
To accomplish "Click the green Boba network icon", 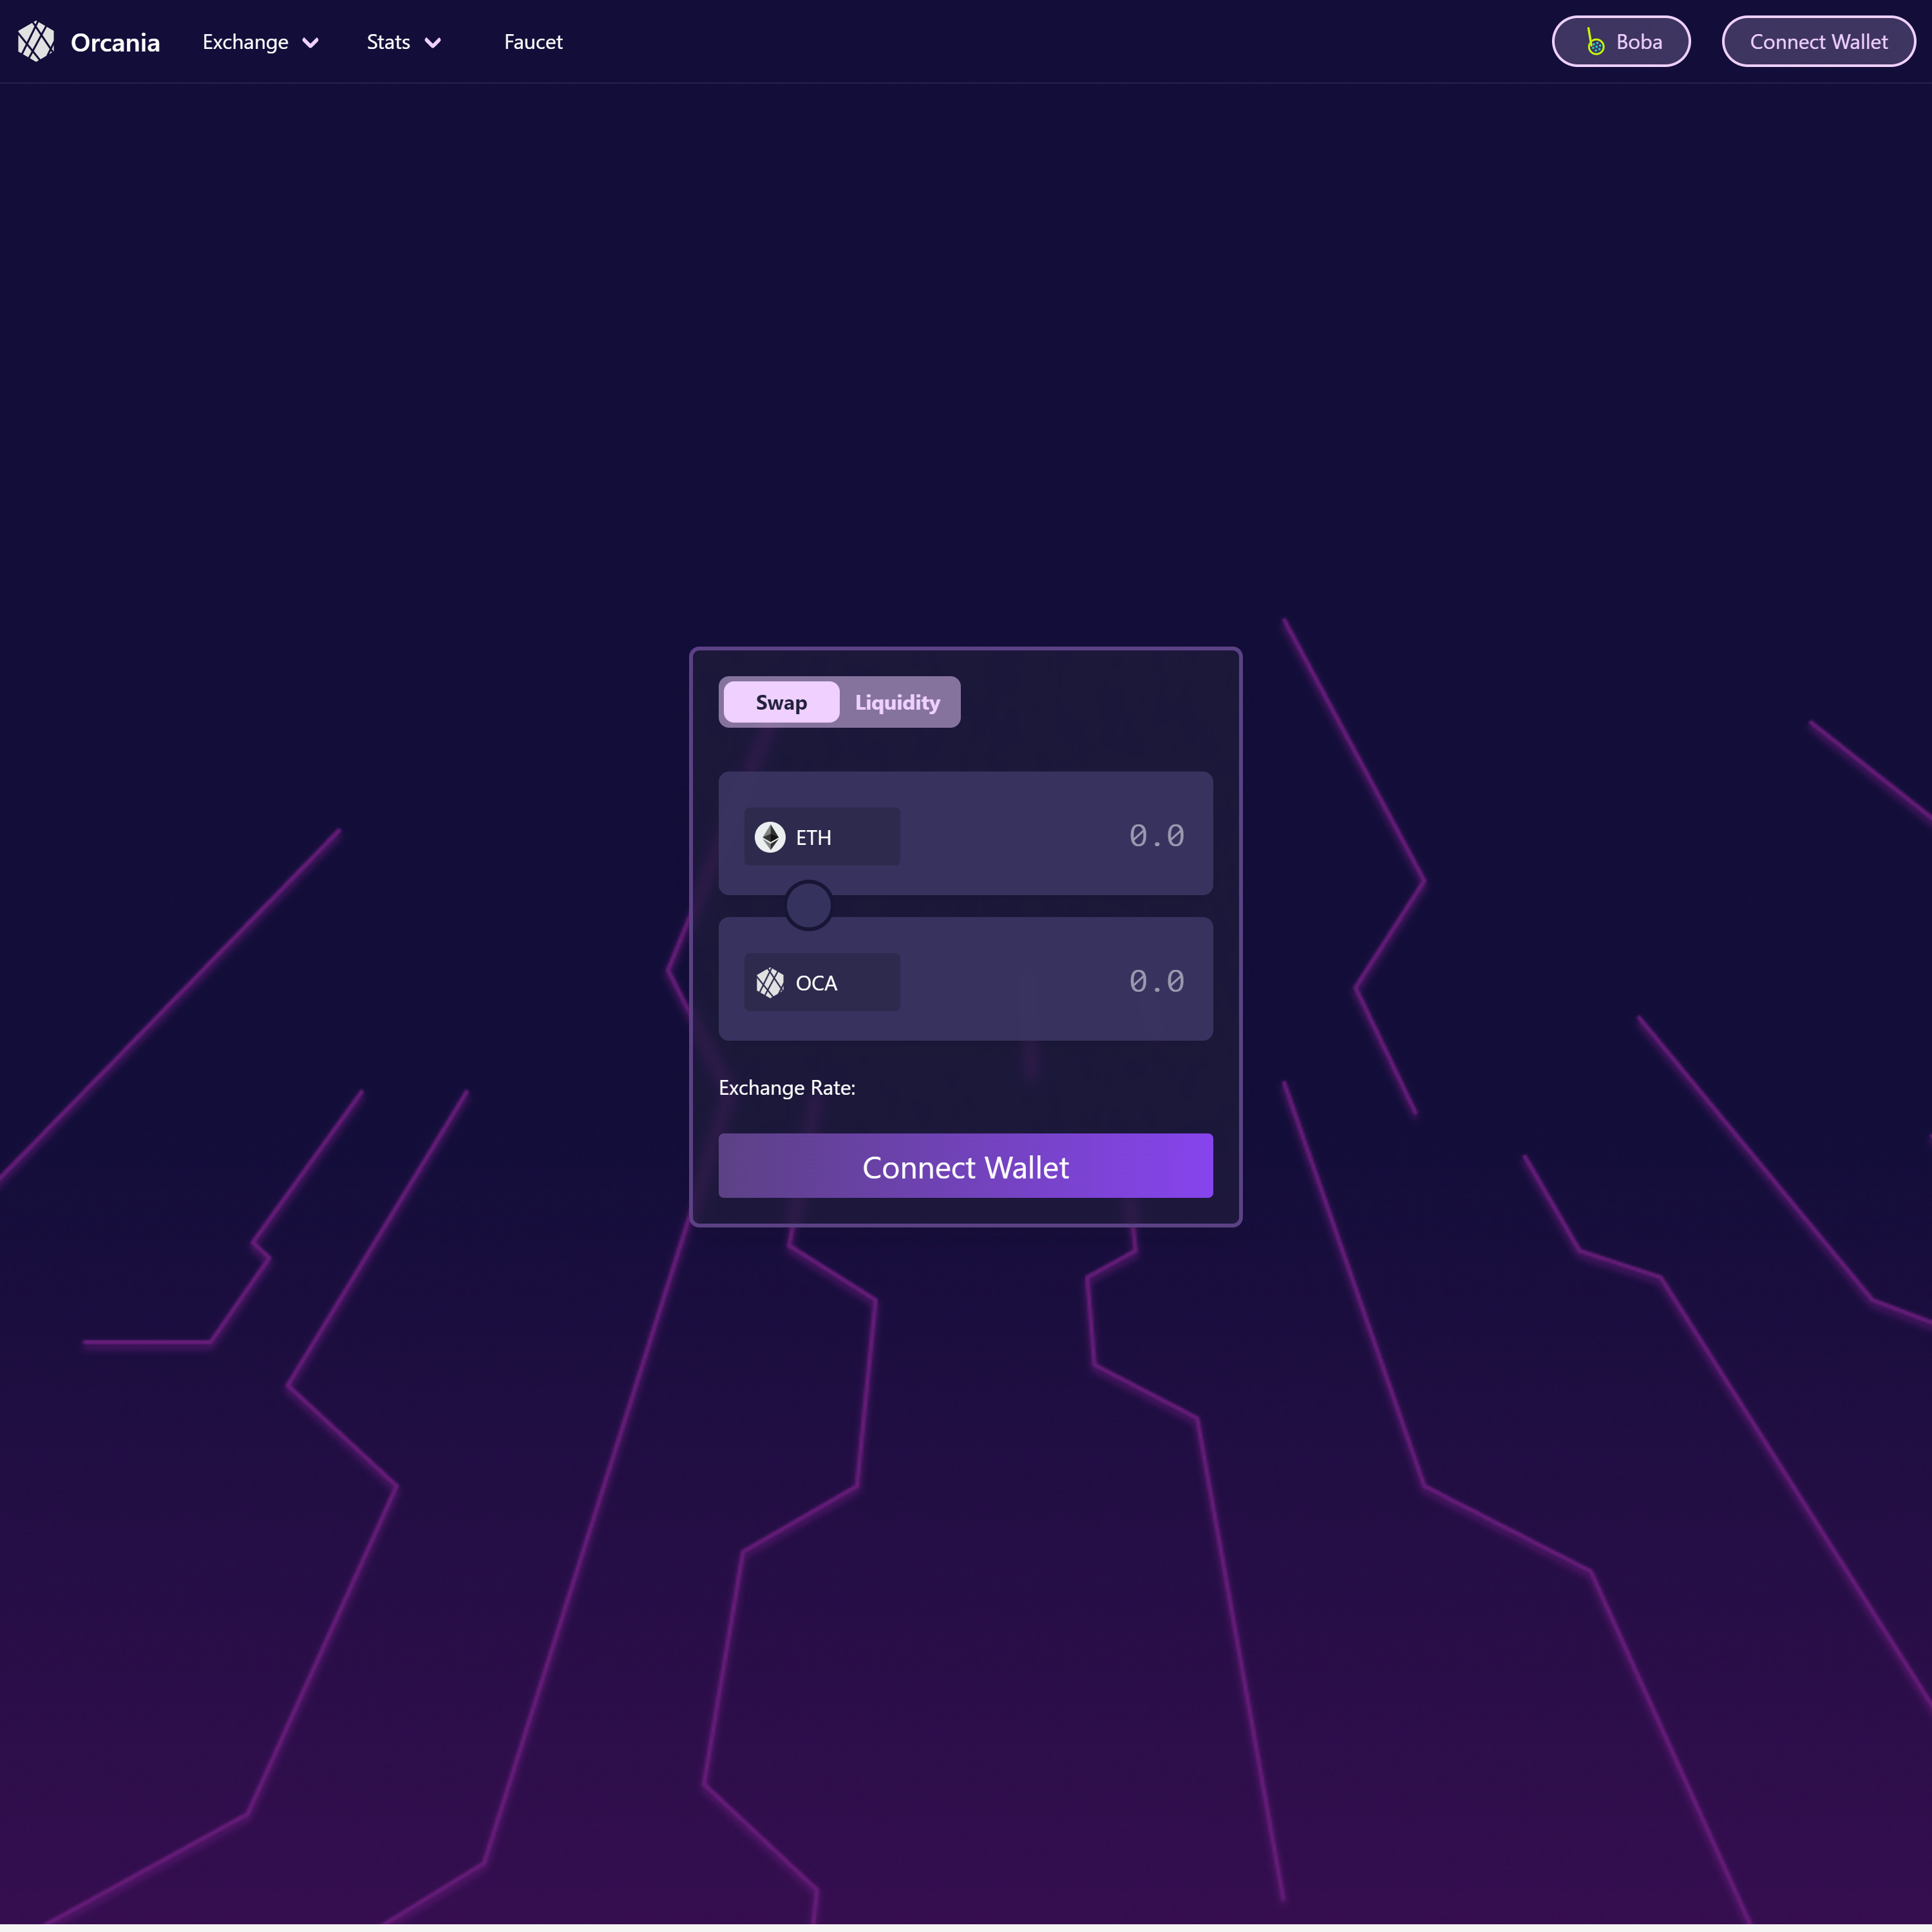I will pyautogui.click(x=1595, y=42).
